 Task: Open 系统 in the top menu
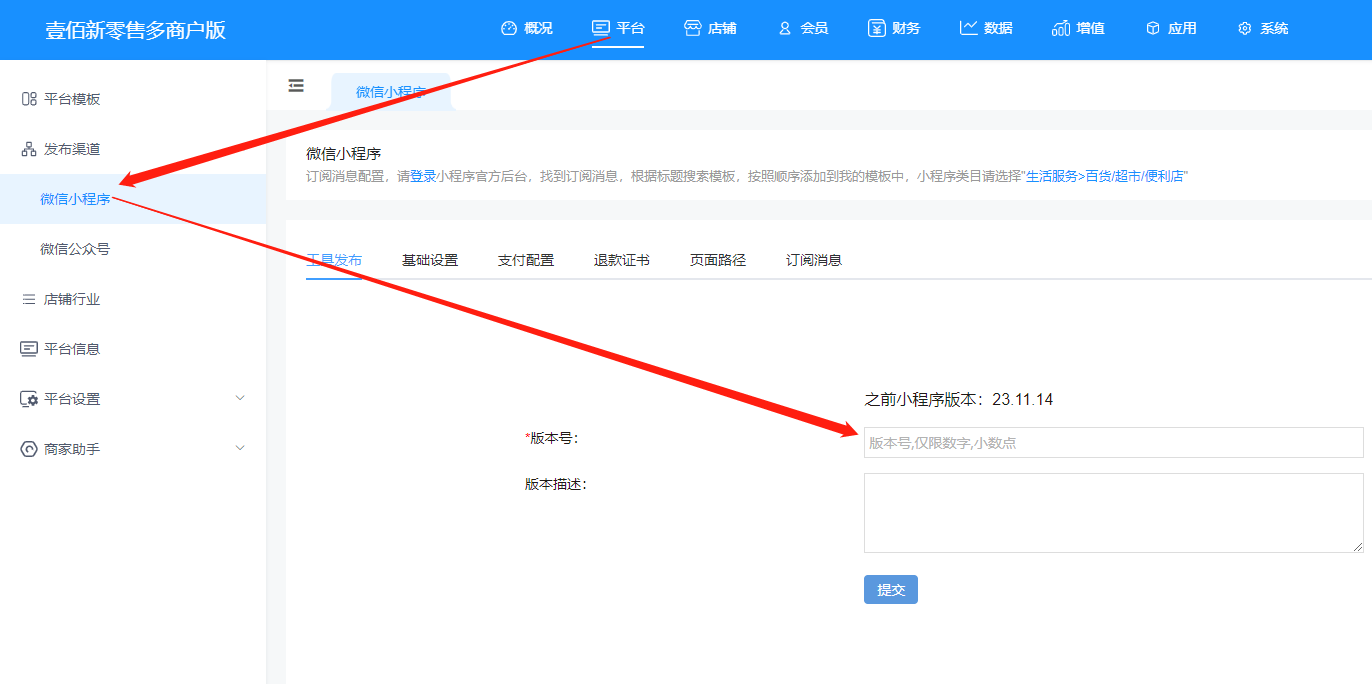[x=1274, y=28]
